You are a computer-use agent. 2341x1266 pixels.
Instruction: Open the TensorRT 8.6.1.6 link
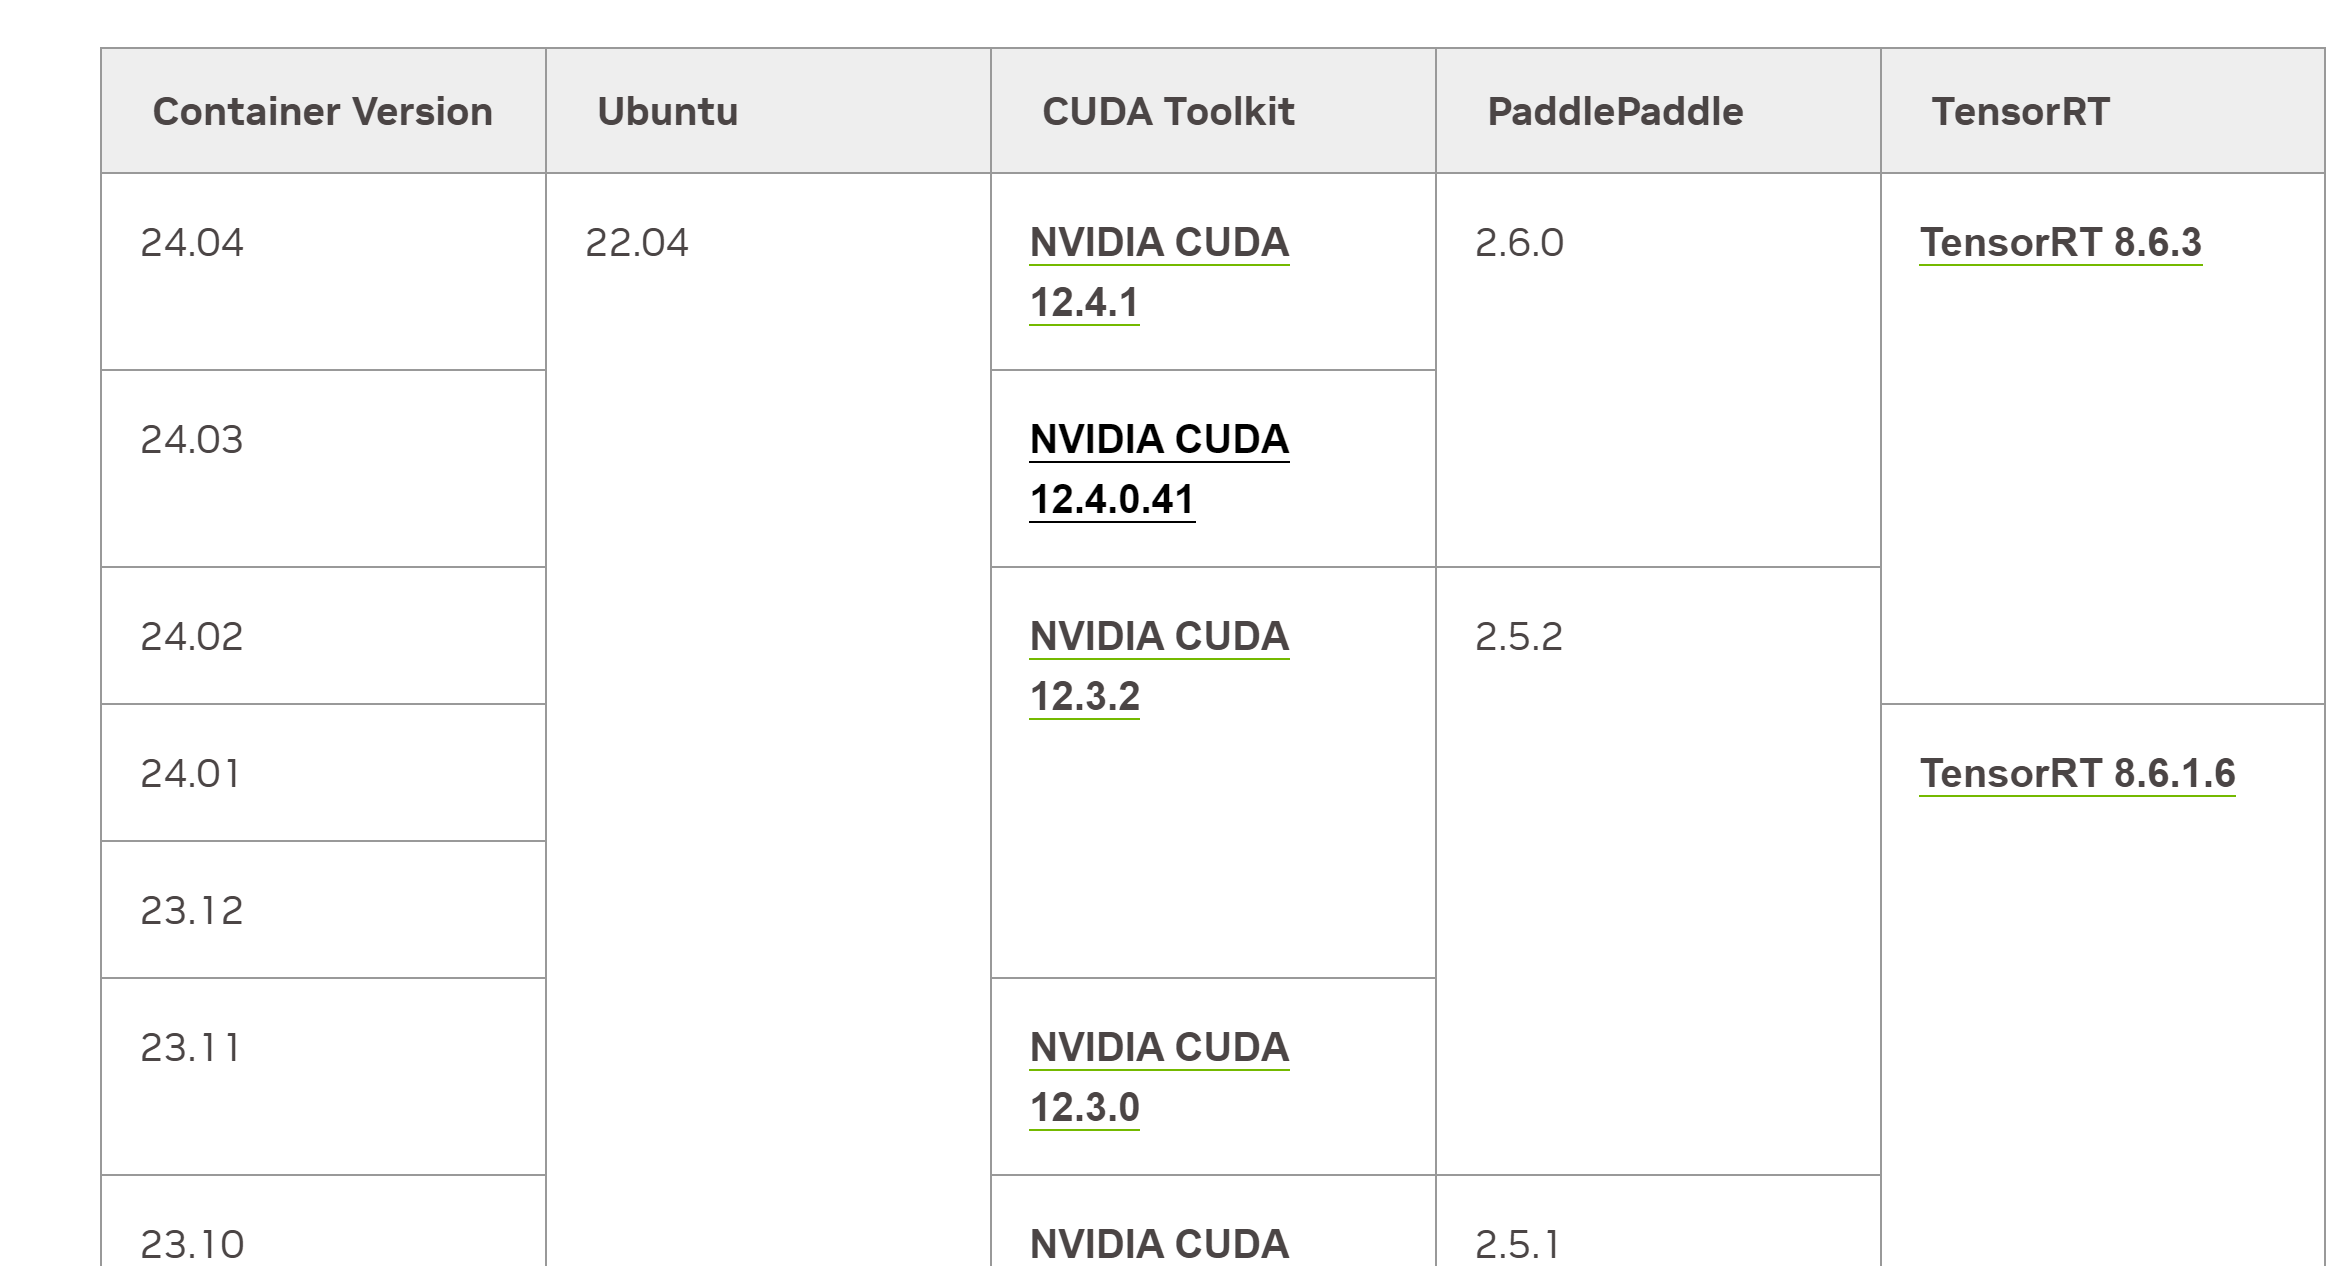2077,774
